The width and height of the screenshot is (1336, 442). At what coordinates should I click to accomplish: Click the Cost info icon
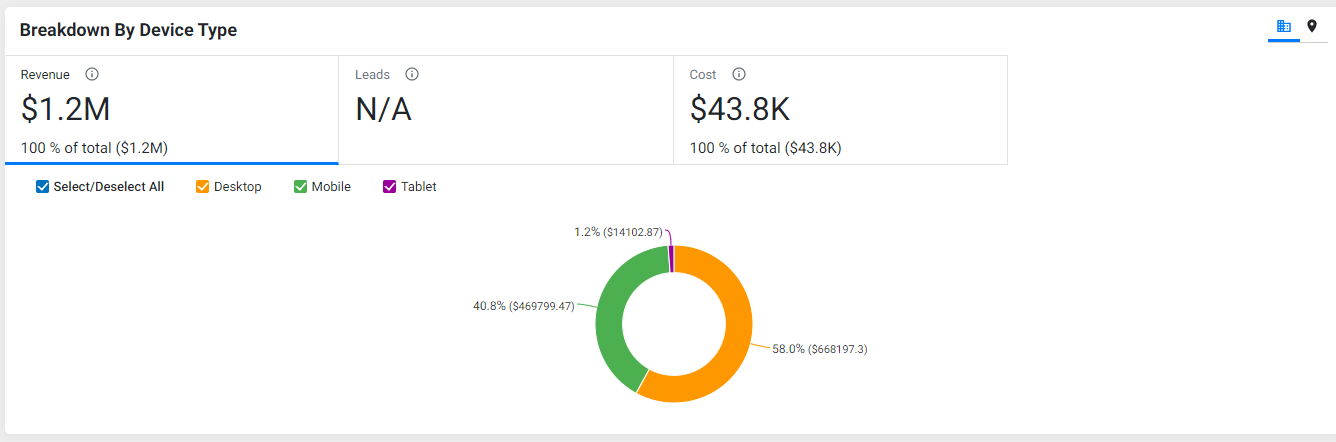(739, 74)
